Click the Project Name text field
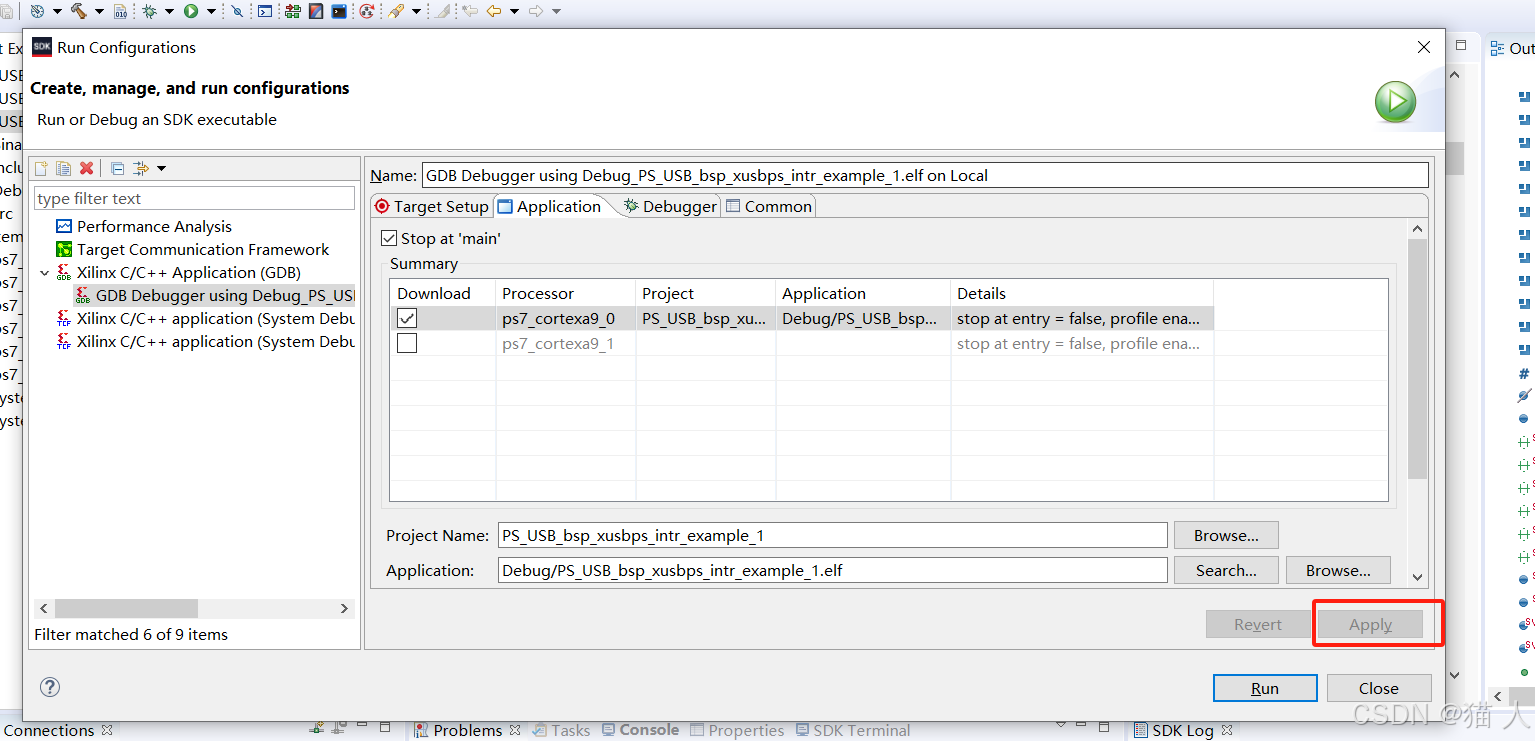Image resolution: width=1535 pixels, height=741 pixels. (x=832, y=535)
